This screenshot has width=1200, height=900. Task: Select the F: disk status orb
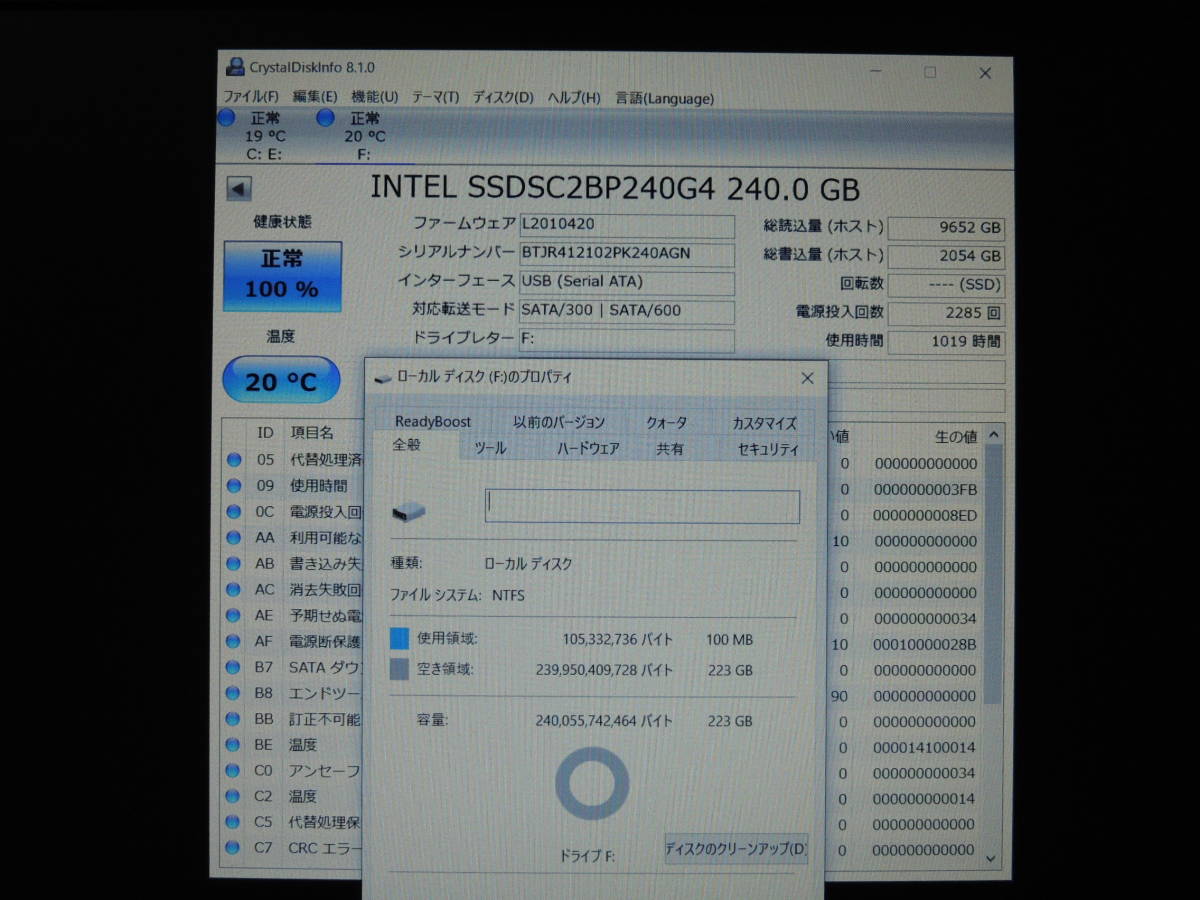[325, 118]
